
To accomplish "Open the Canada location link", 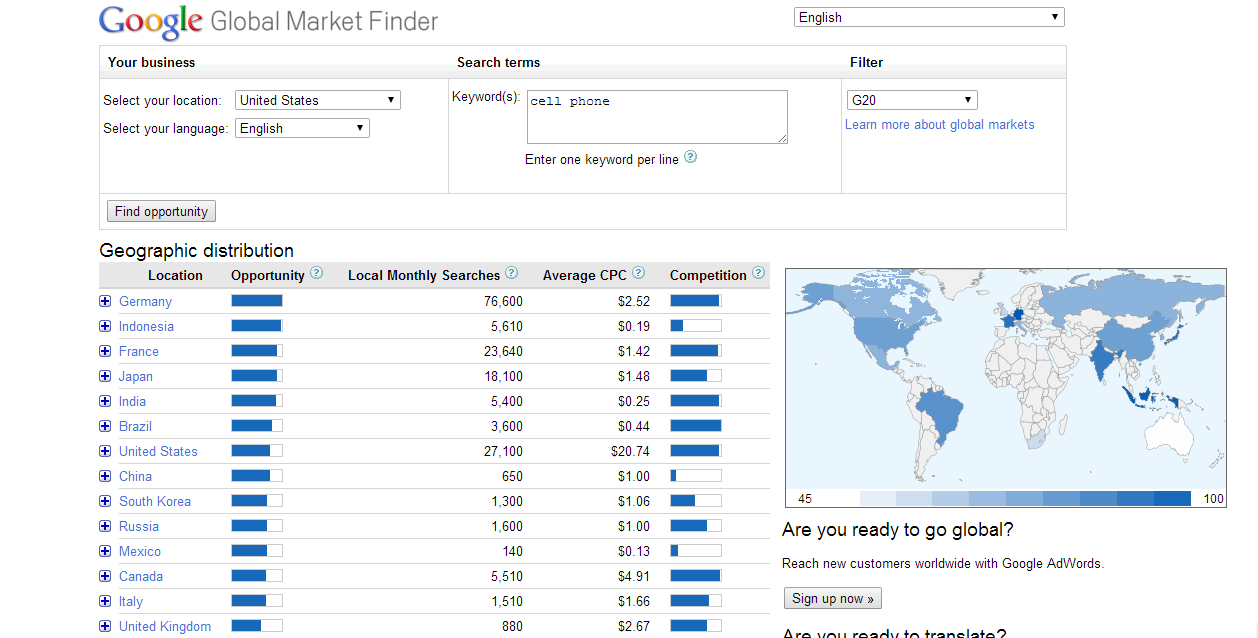I will [x=141, y=576].
